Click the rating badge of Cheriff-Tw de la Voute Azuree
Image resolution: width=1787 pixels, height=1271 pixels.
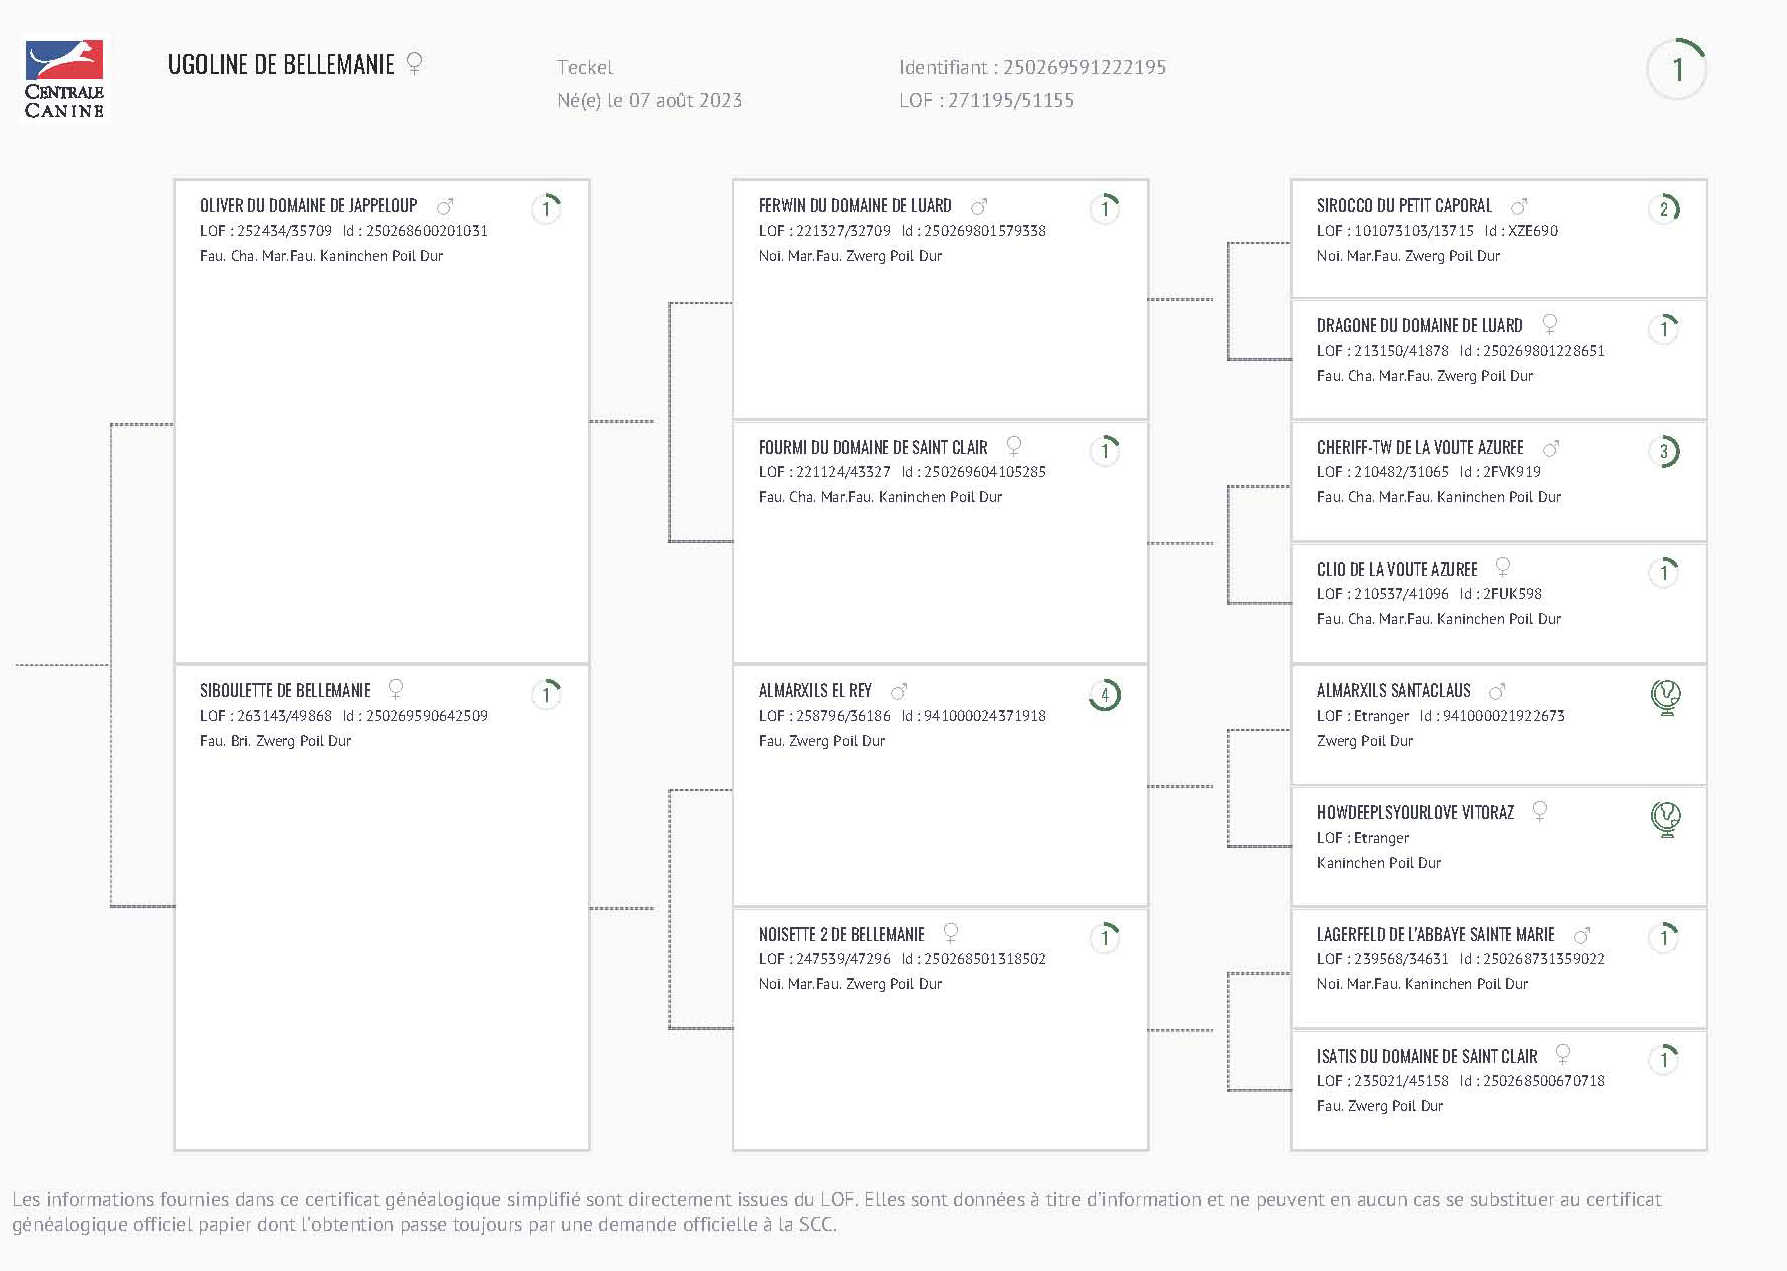(x=1664, y=452)
